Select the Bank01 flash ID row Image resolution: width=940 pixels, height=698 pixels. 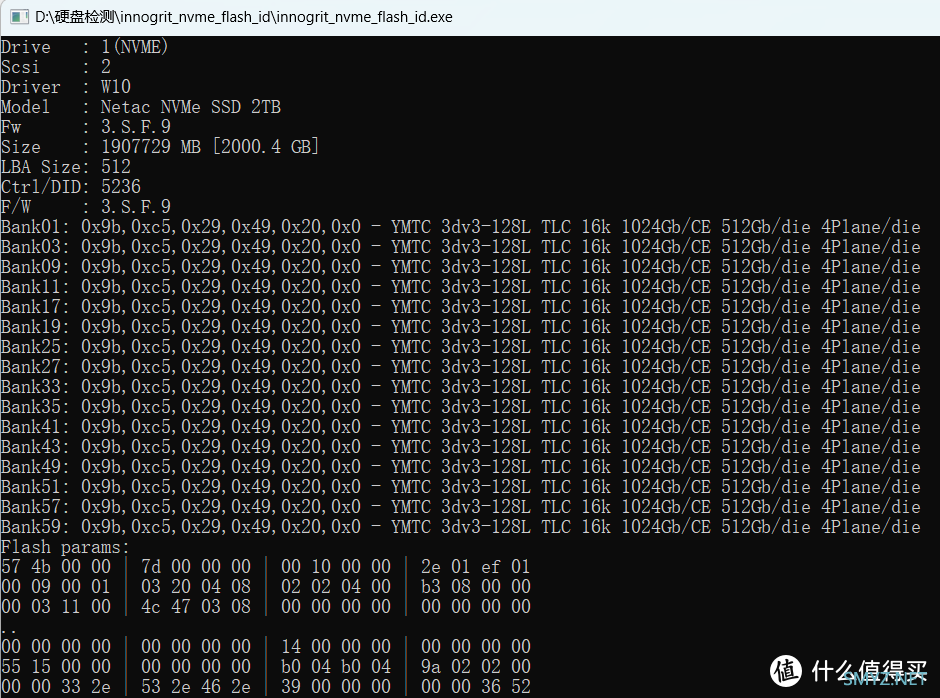(x=460, y=227)
